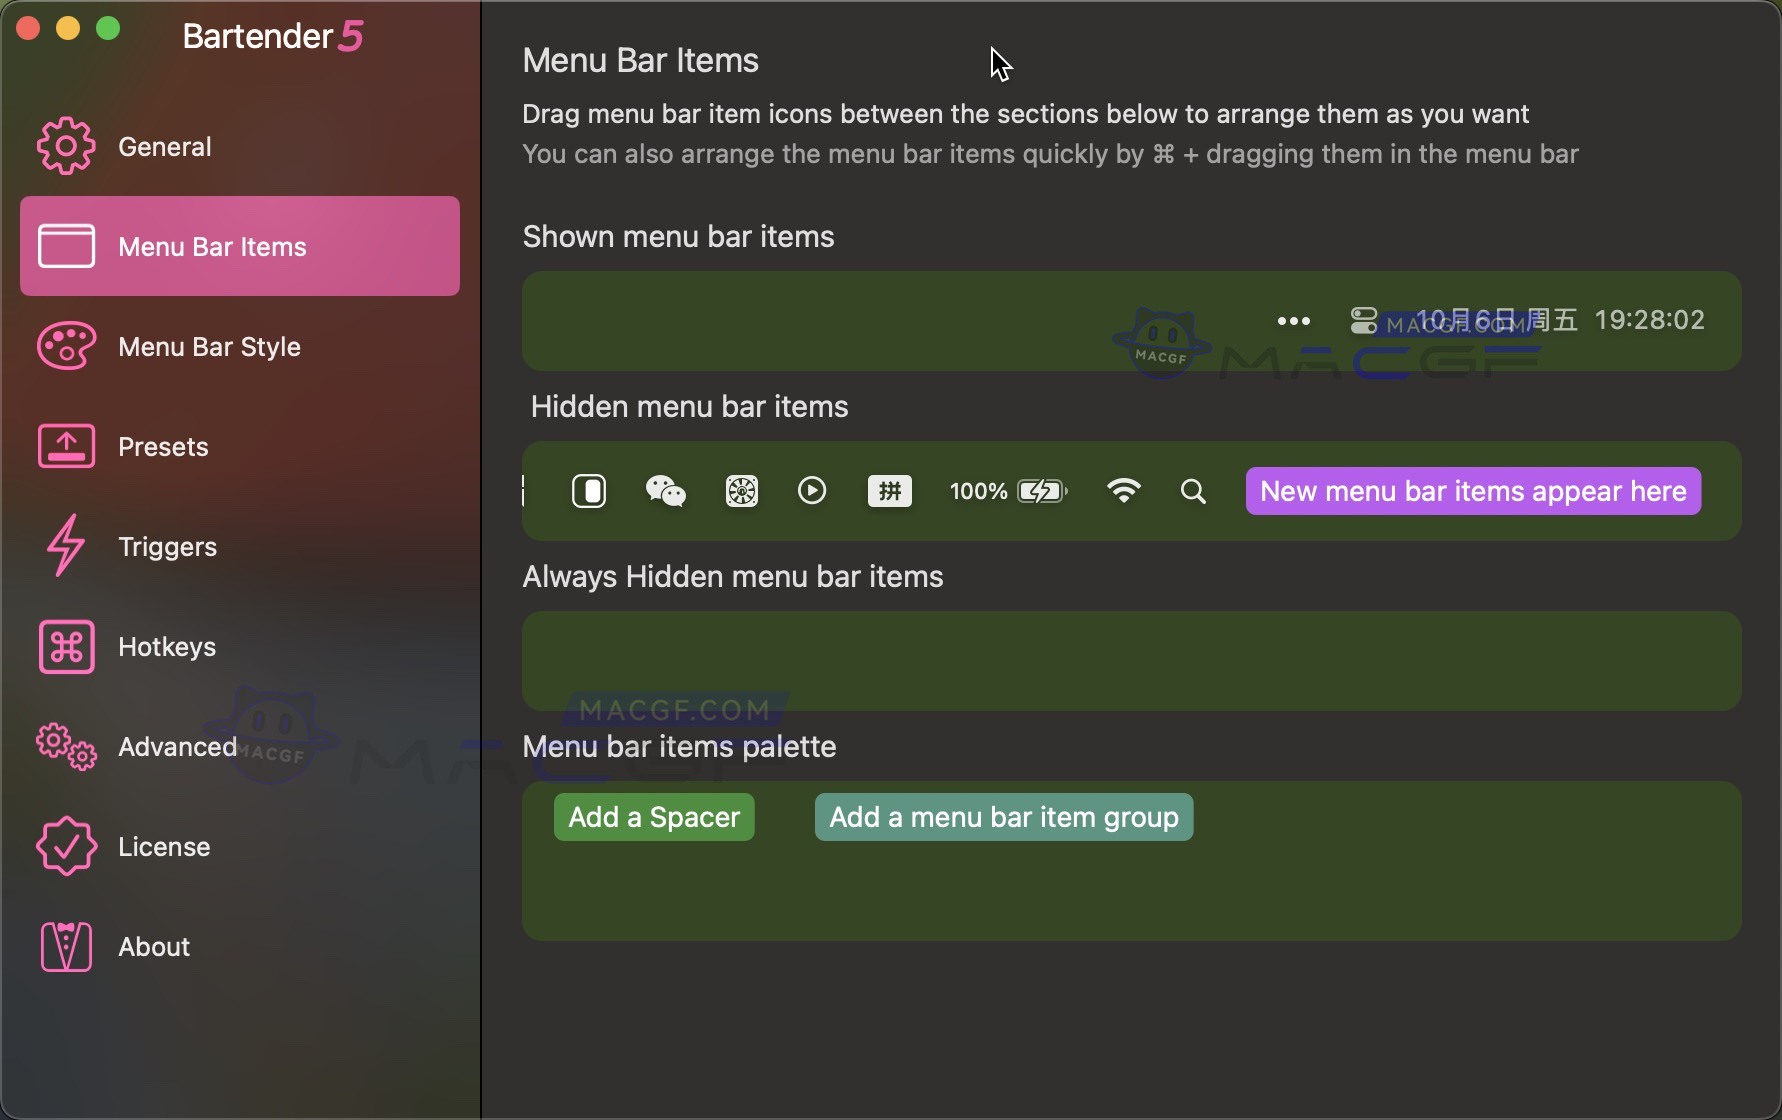The image size is (1782, 1120).
Task: Open the Hotkeys settings
Action: pyautogui.click(x=166, y=647)
